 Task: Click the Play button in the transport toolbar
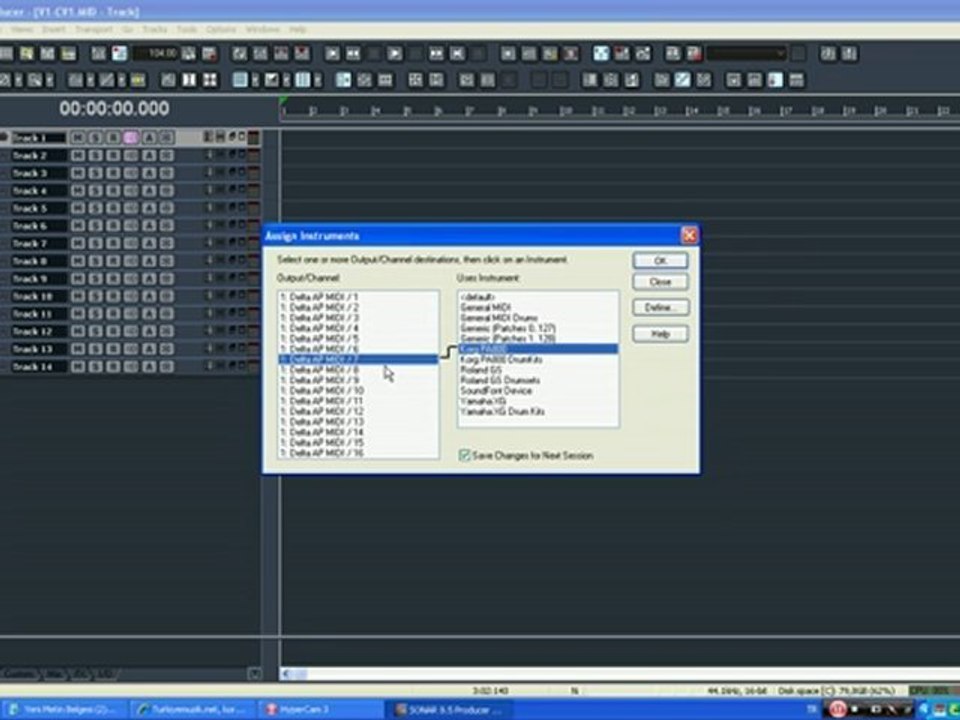(395, 54)
